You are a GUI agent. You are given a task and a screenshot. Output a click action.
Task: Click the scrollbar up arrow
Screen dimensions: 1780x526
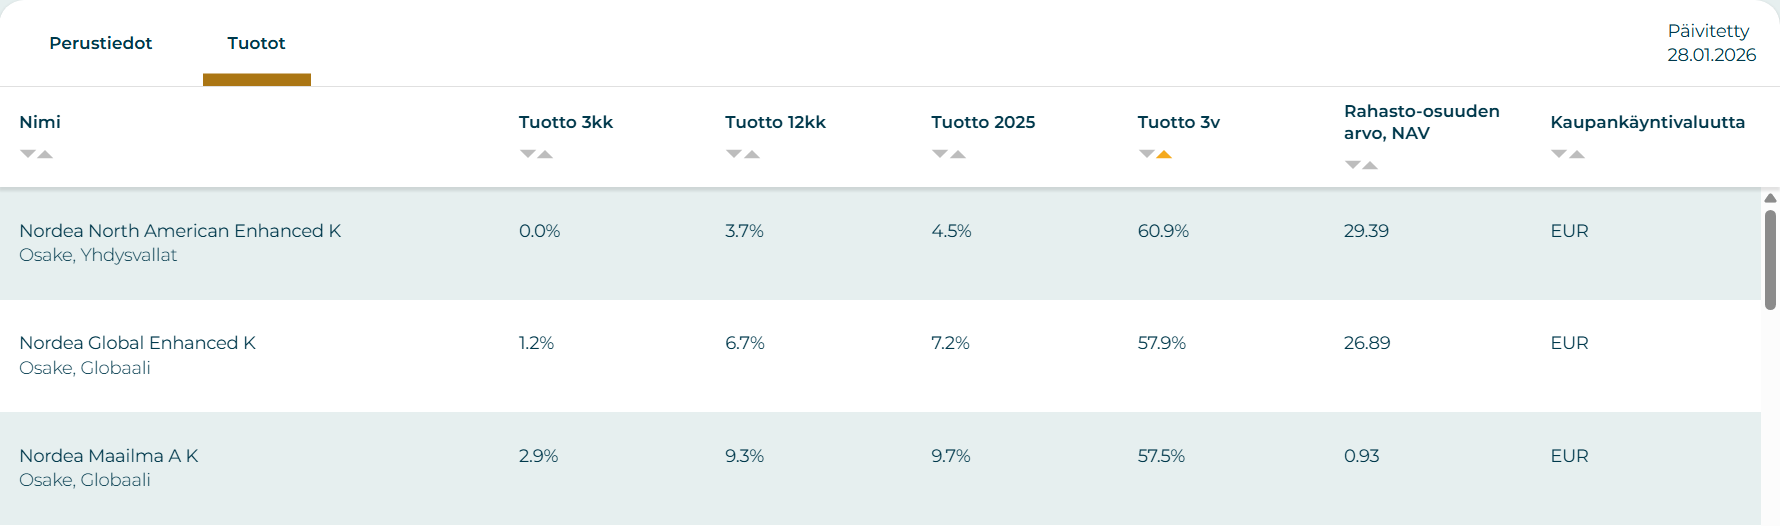[x=1770, y=198]
